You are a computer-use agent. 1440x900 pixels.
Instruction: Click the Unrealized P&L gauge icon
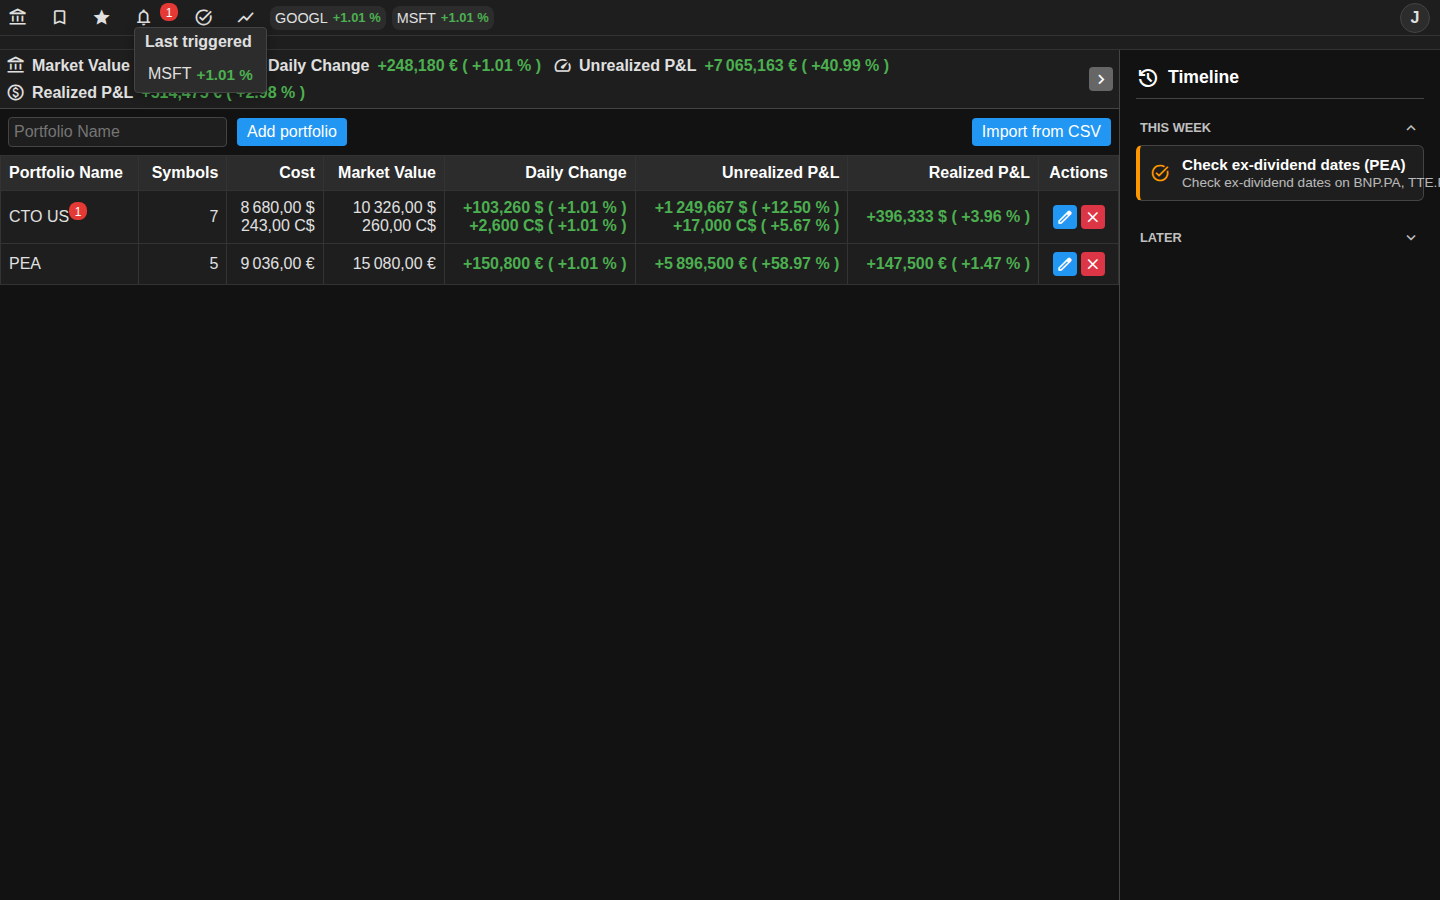(x=563, y=66)
